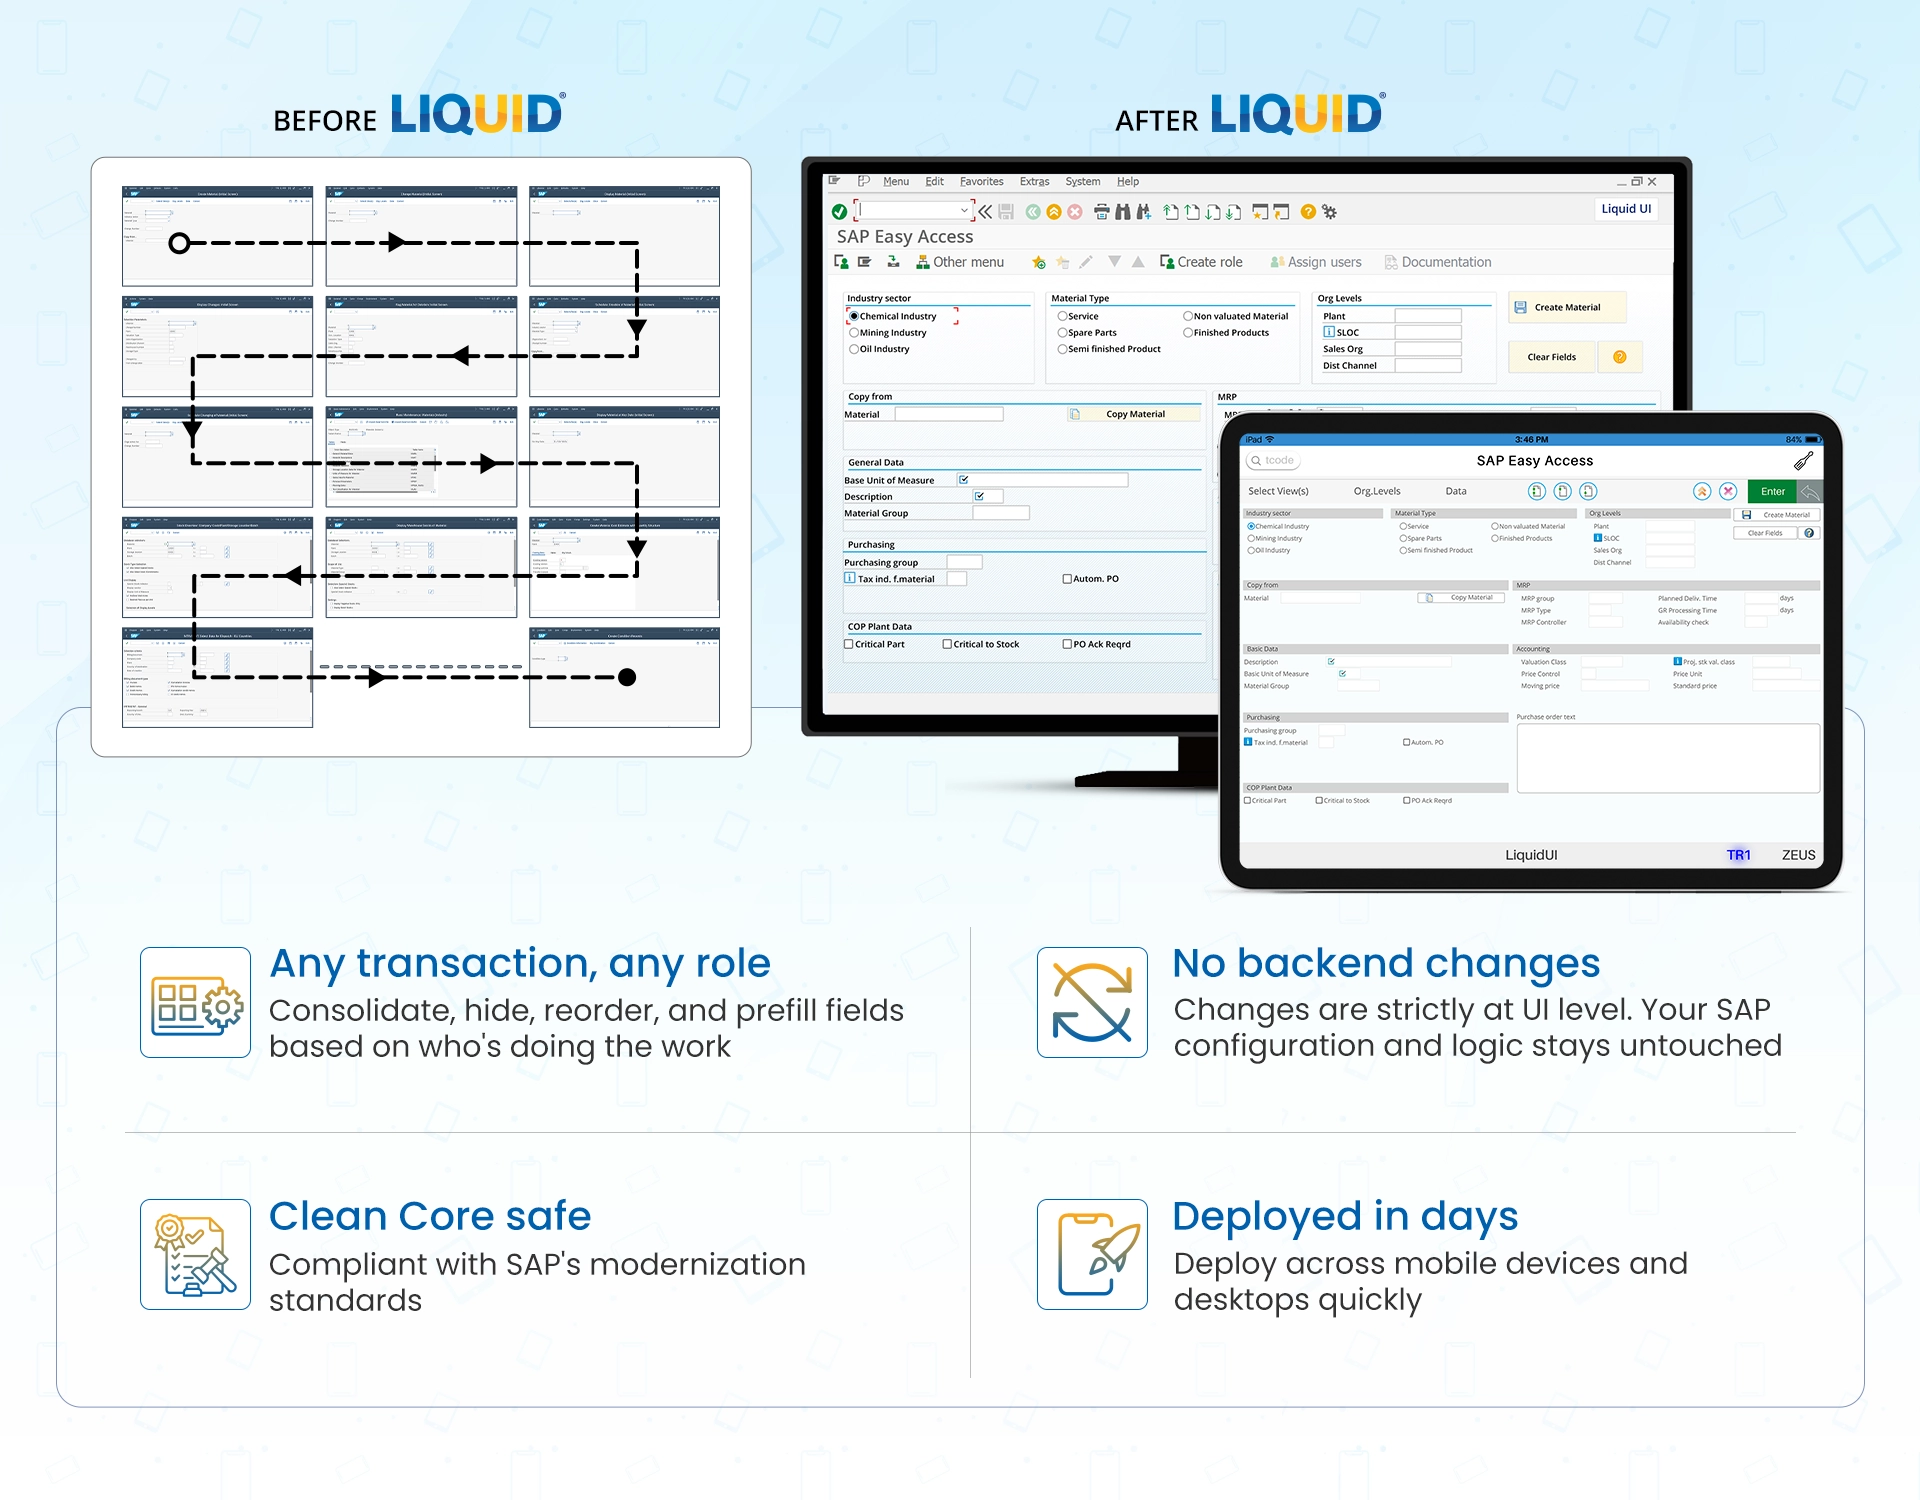
Task: Click the Print icon in the desktop toolbar
Action: click(x=1102, y=212)
